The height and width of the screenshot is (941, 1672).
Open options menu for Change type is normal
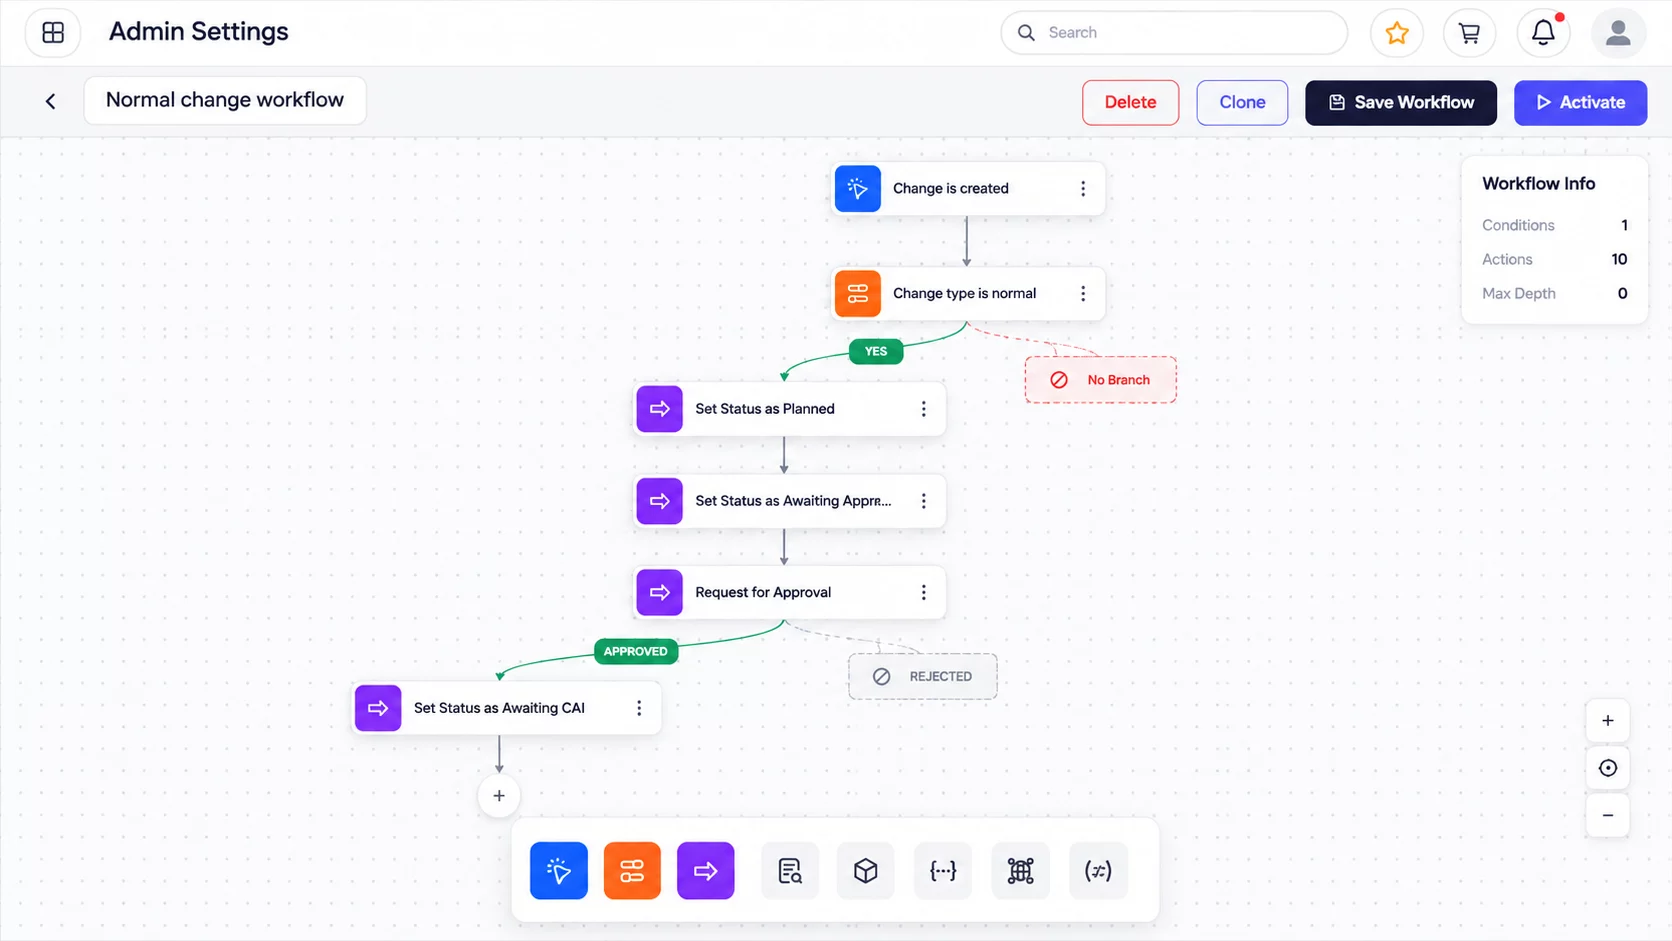click(x=1082, y=294)
